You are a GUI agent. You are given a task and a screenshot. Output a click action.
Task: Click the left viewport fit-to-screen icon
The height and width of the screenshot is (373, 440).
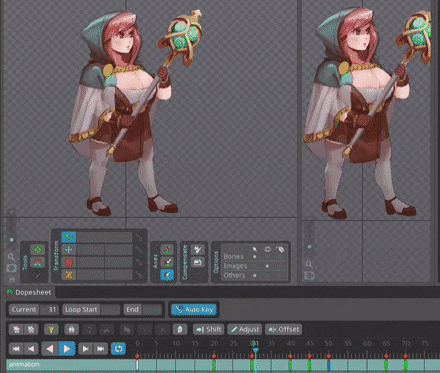click(x=11, y=268)
